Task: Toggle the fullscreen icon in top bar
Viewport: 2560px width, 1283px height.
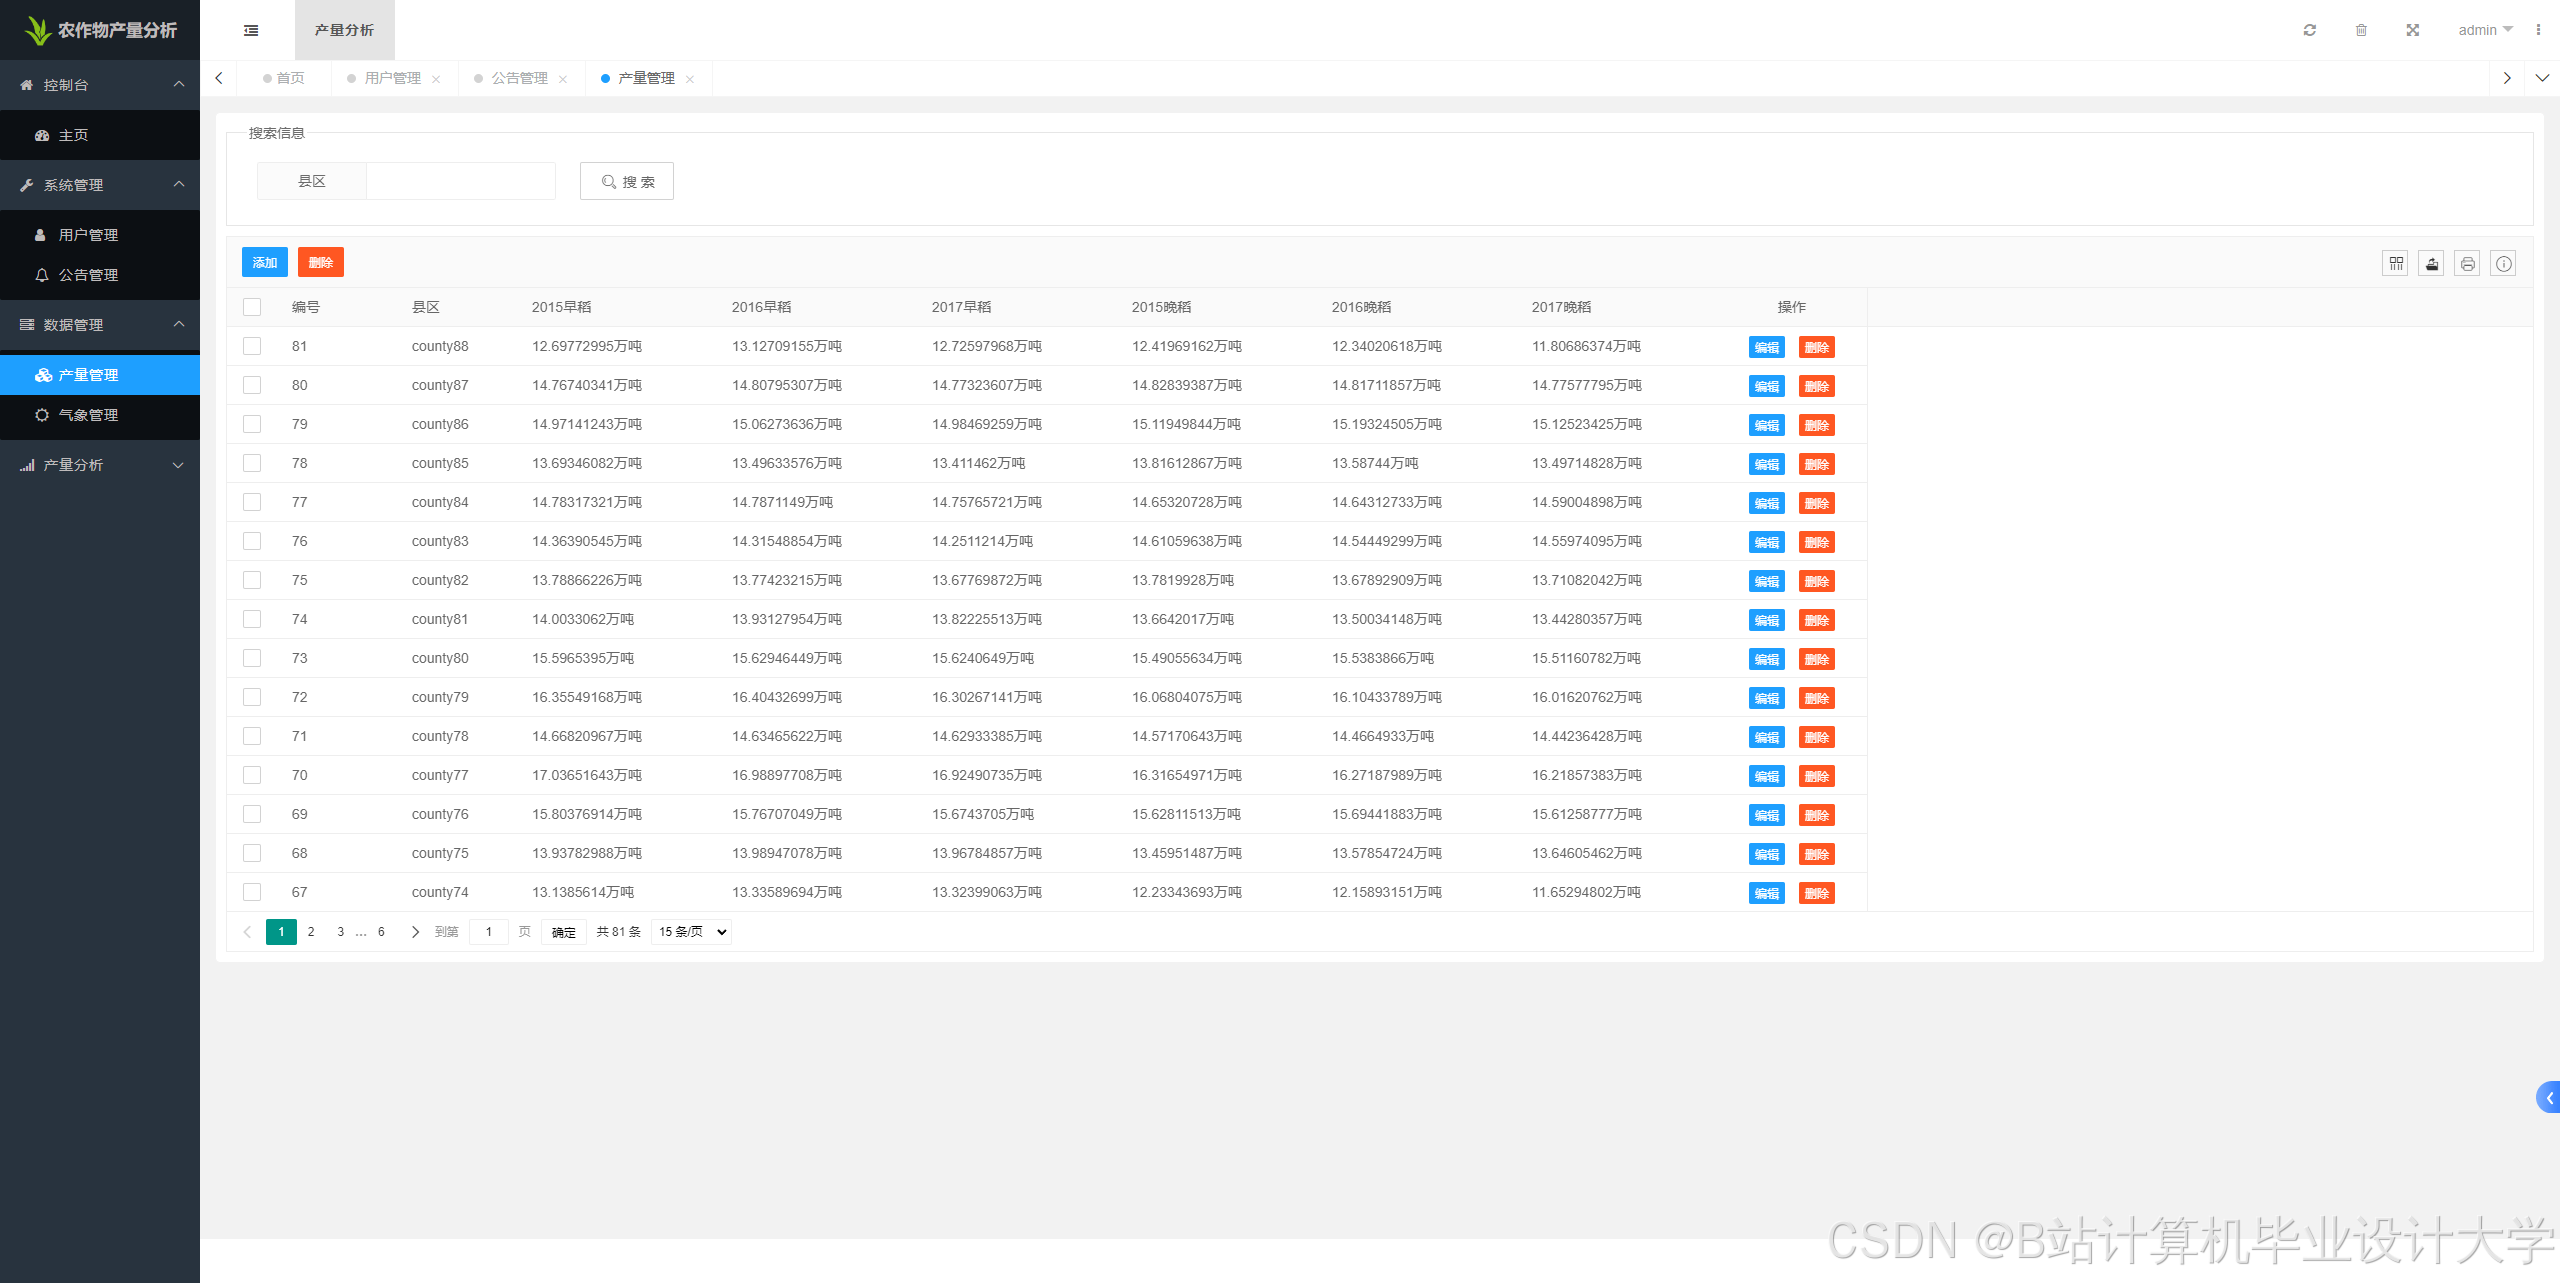Action: pyautogui.click(x=2412, y=30)
